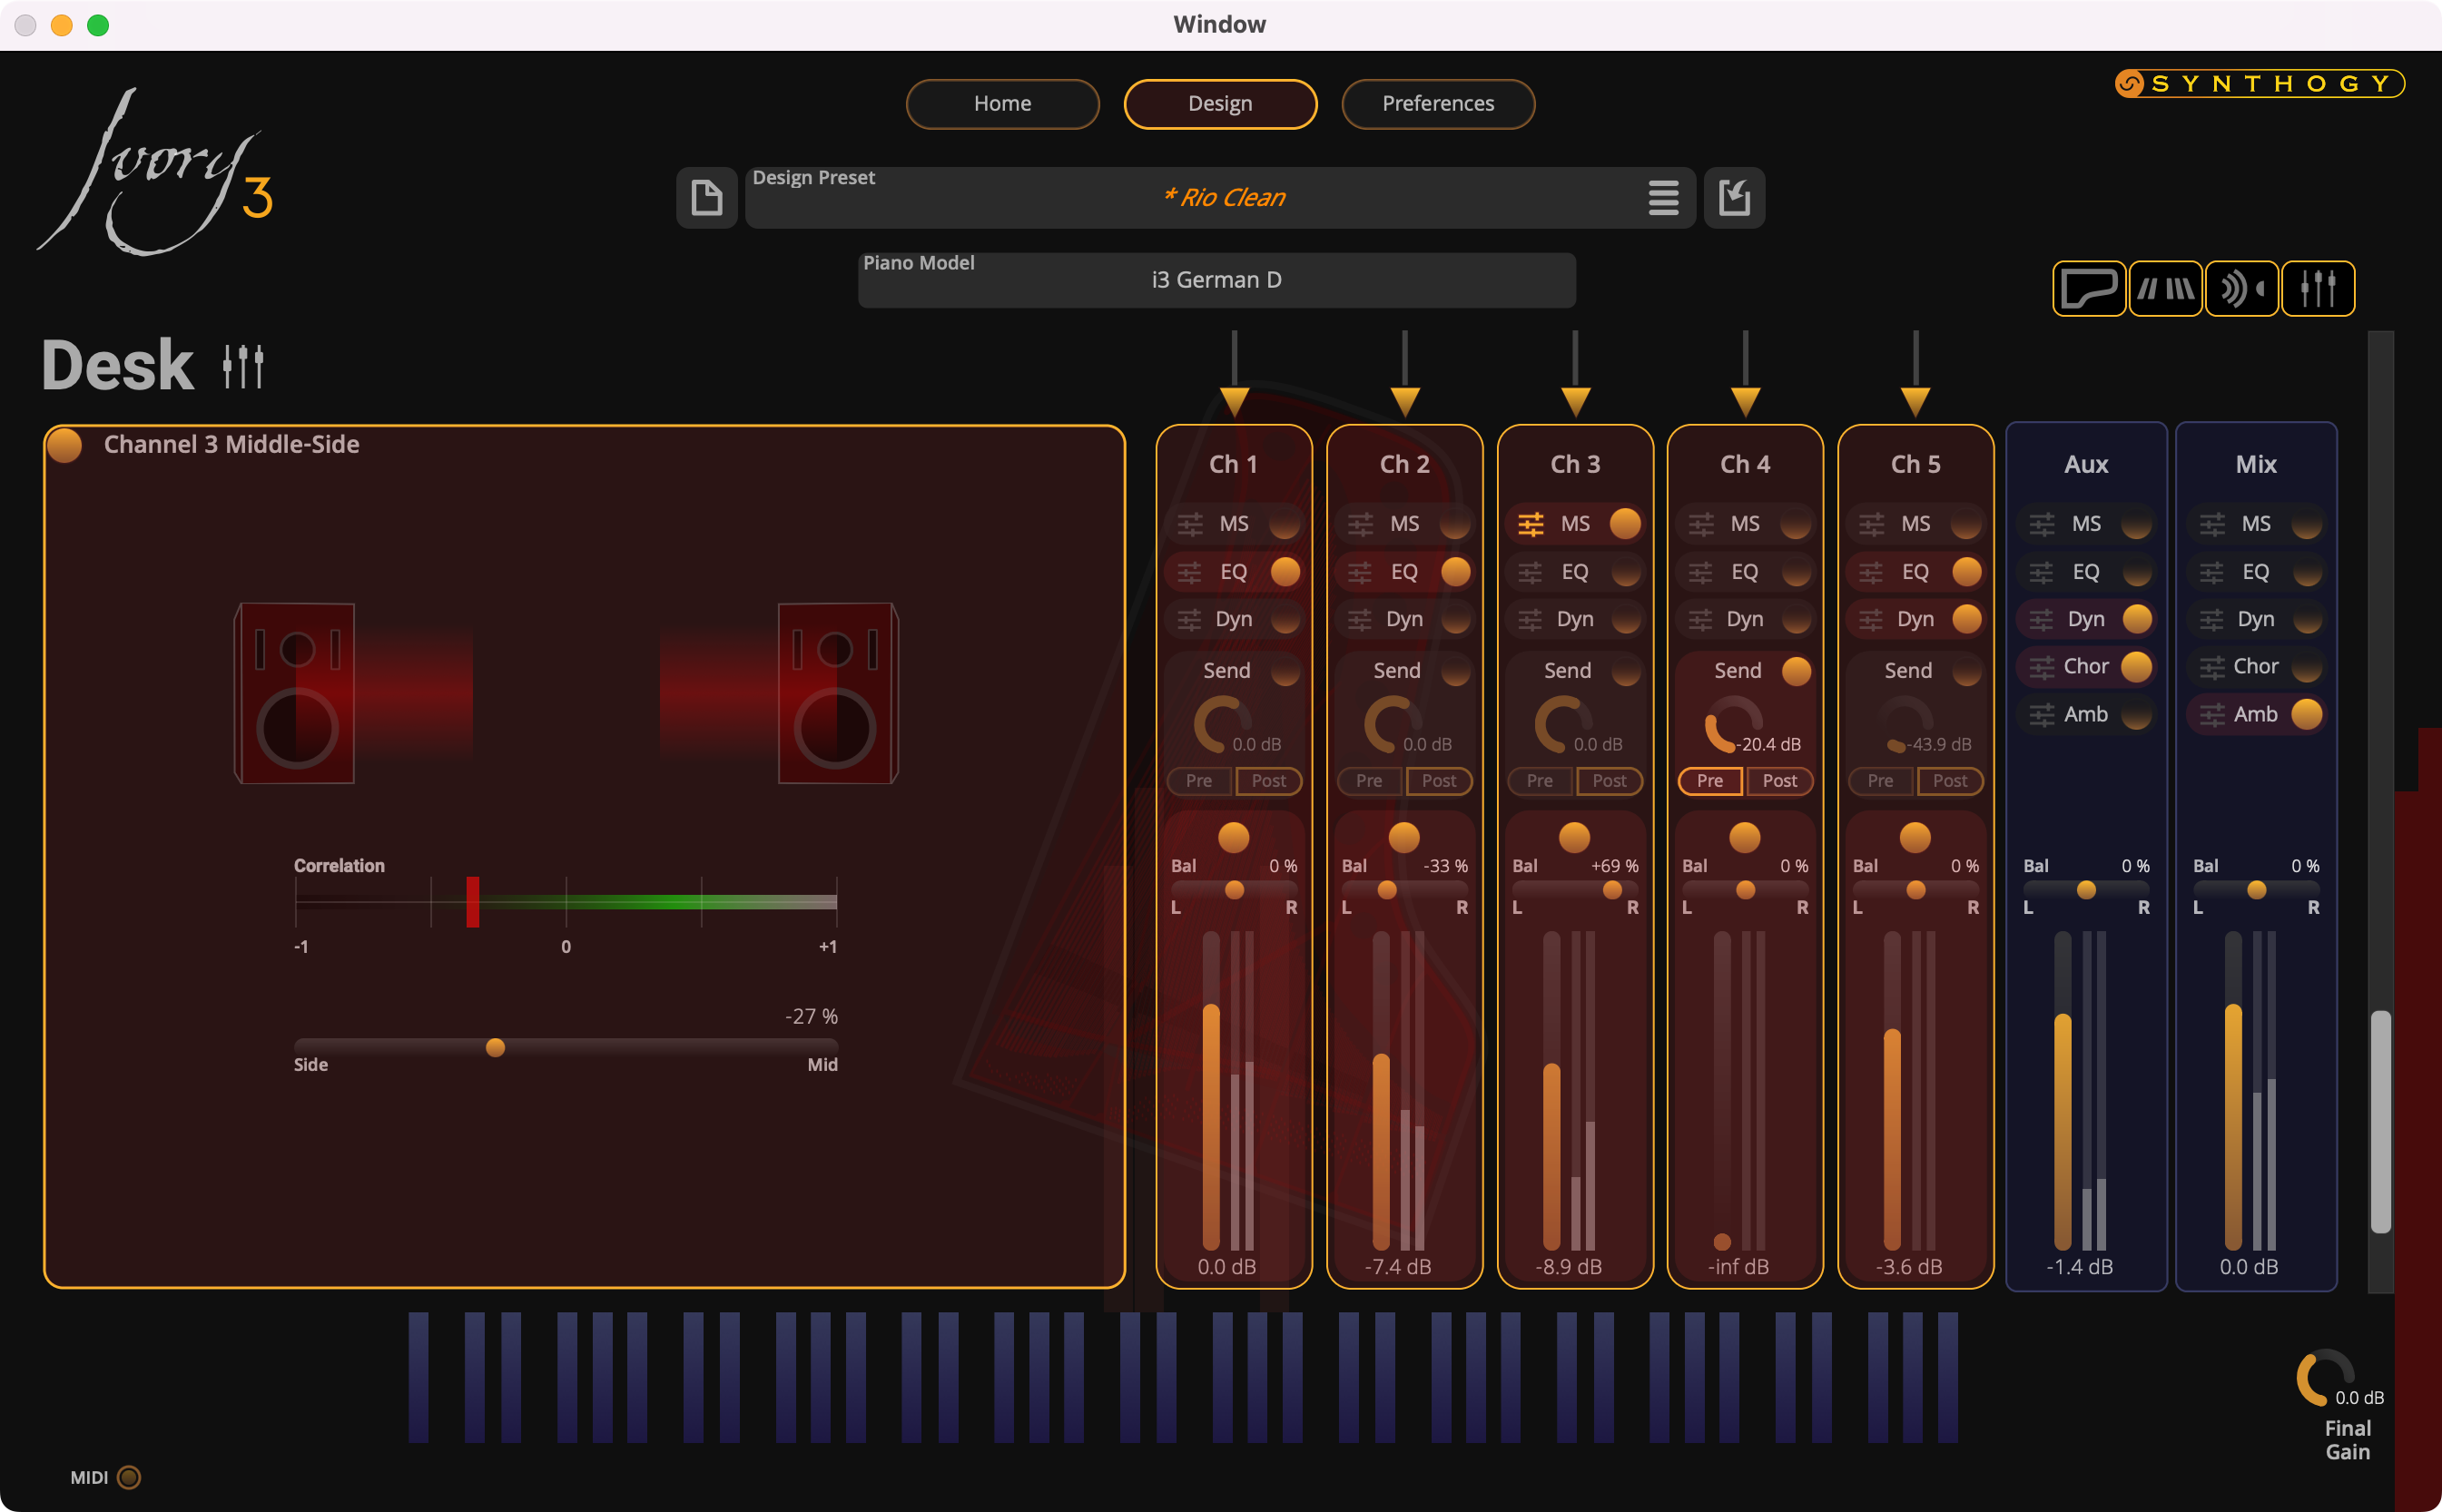Toggle Channel 3 Middle-Side panel power button

point(65,445)
